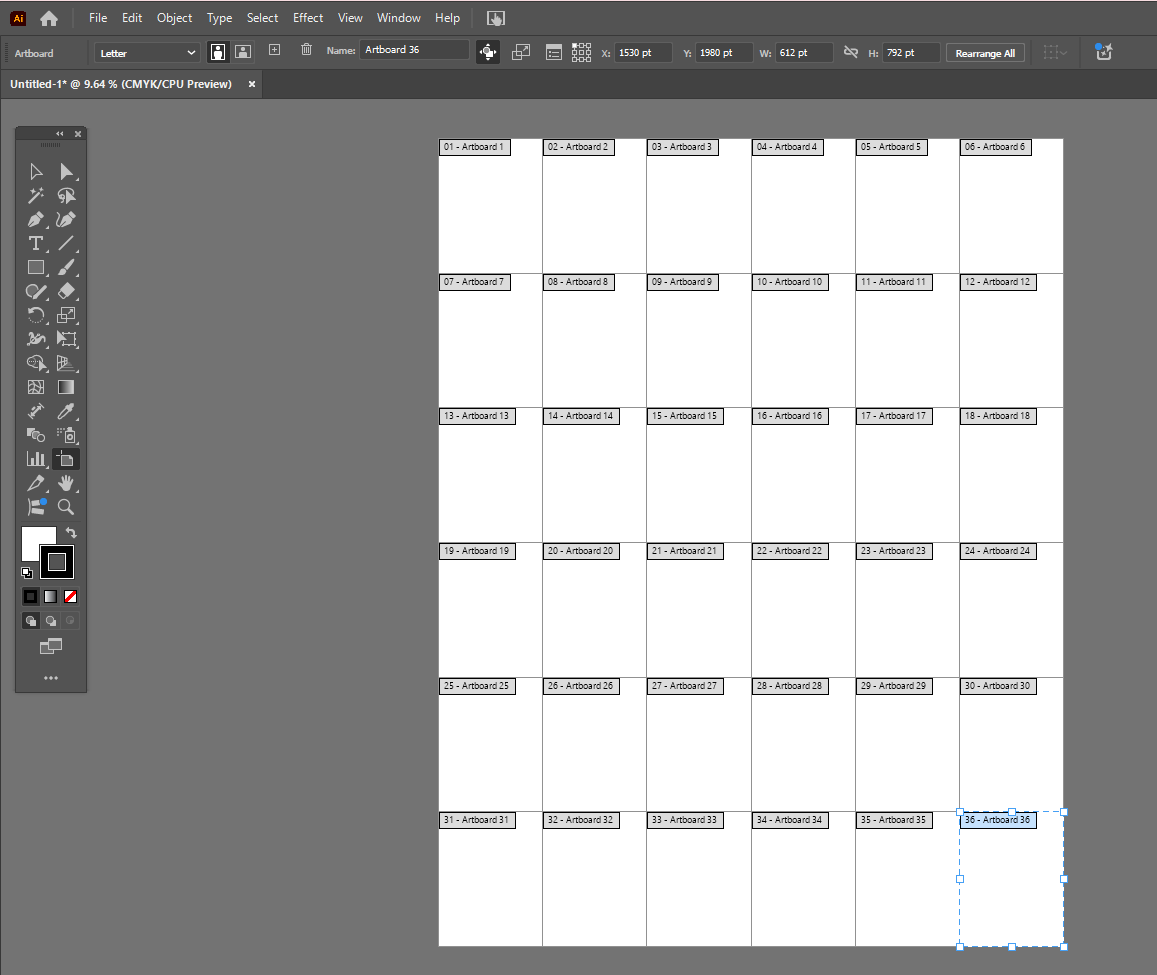Select the Blend tool
Viewport: 1157px width, 975px height.
pyautogui.click(x=35, y=435)
